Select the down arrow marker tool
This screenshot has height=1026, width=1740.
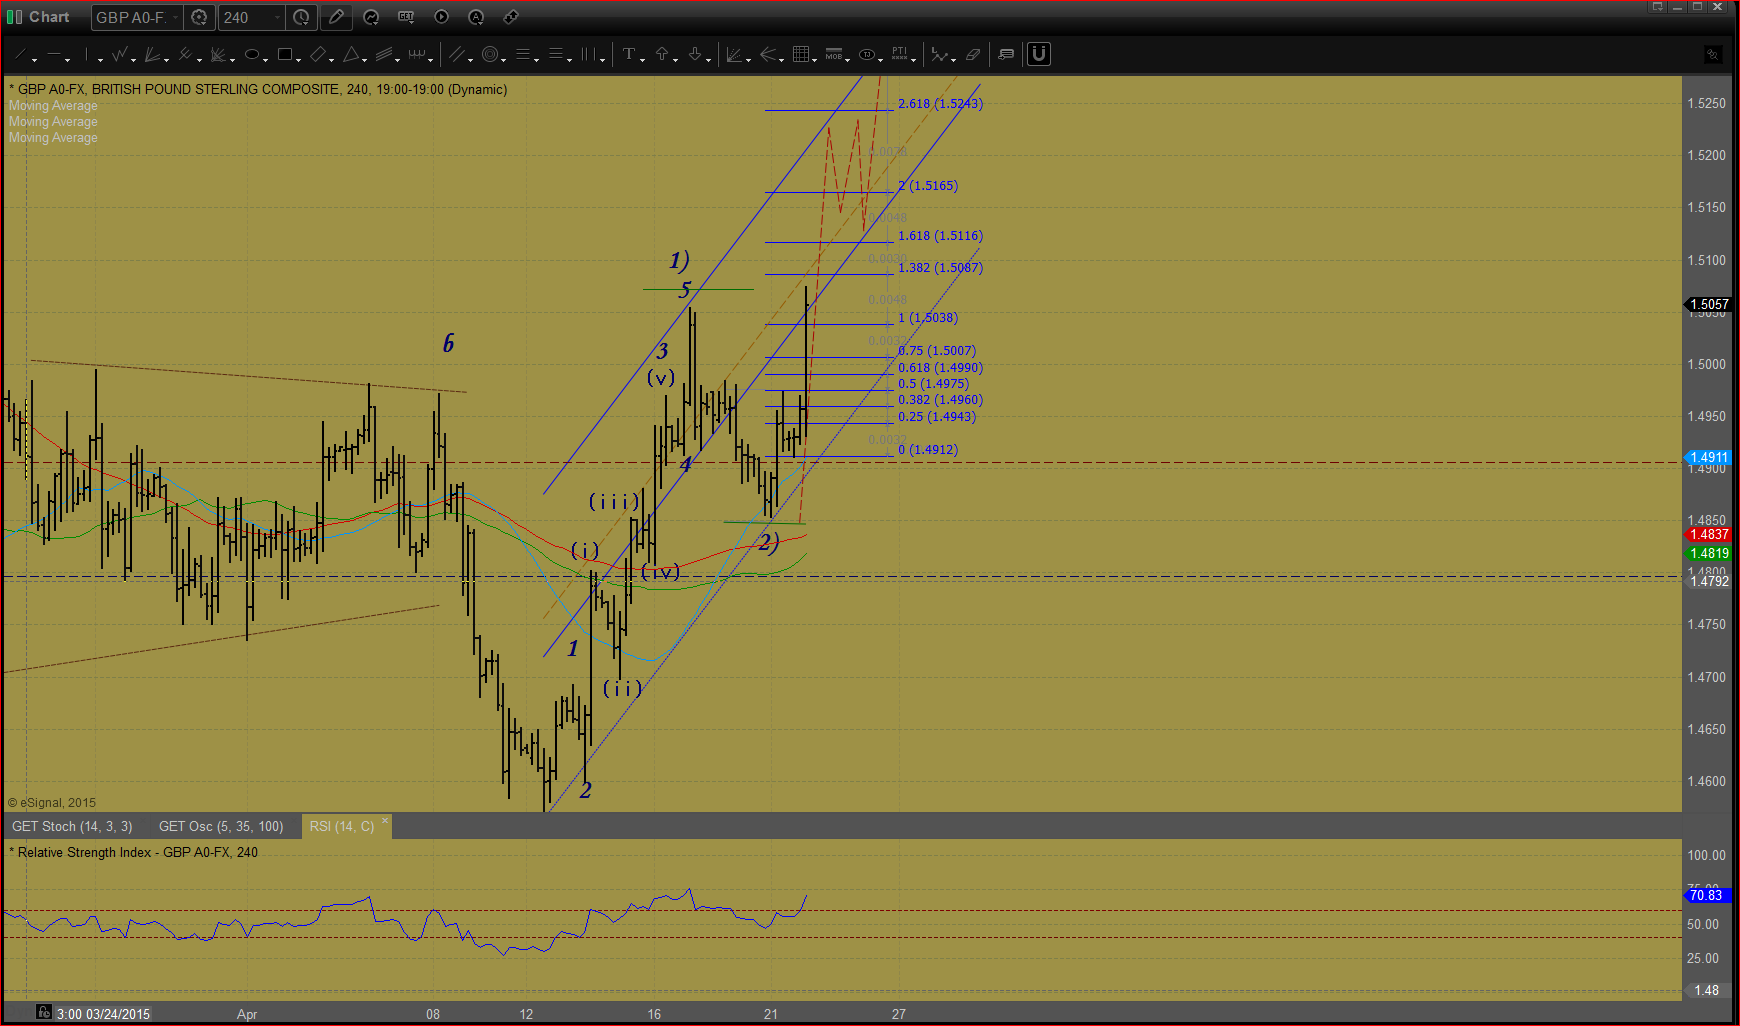(695, 54)
